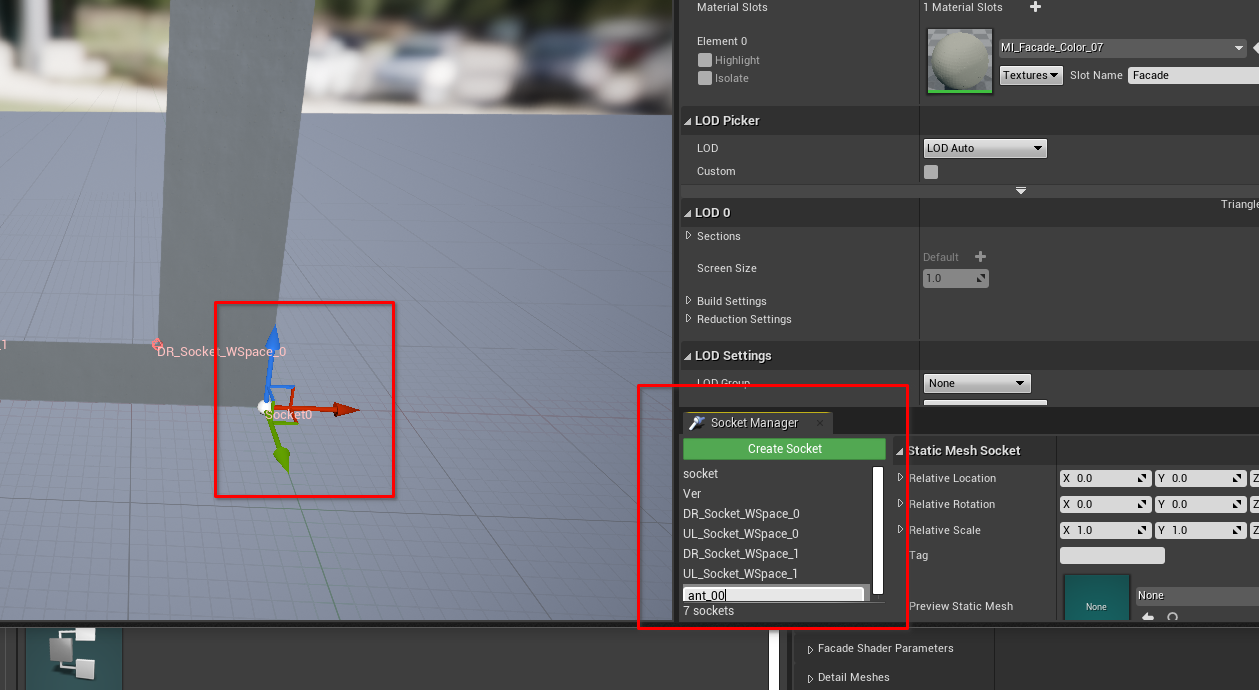Click the blueprint node icon in bottom panel
Image resolution: width=1259 pixels, height=690 pixels.
73,655
